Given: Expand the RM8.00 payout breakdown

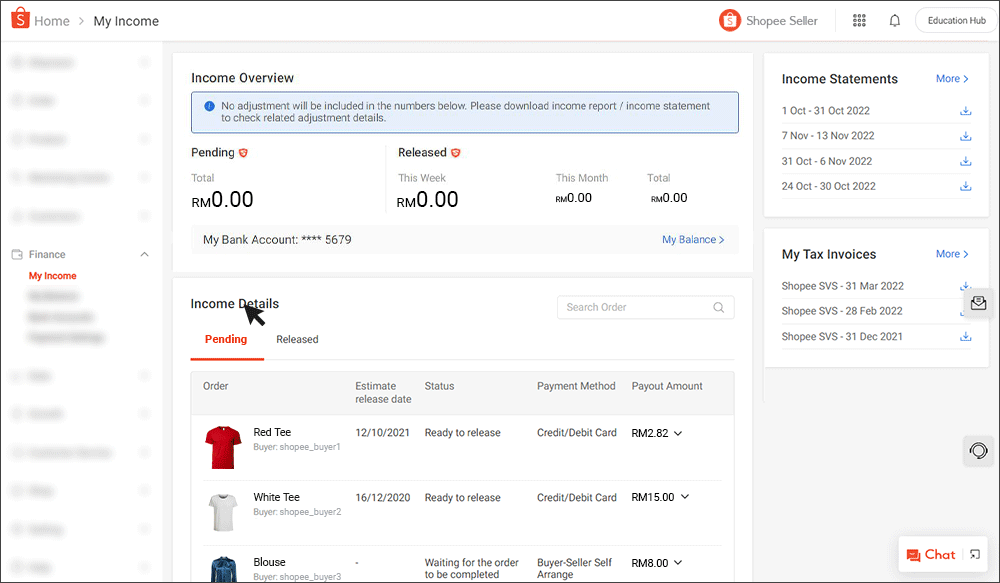Looking at the screenshot, I should [x=678, y=563].
